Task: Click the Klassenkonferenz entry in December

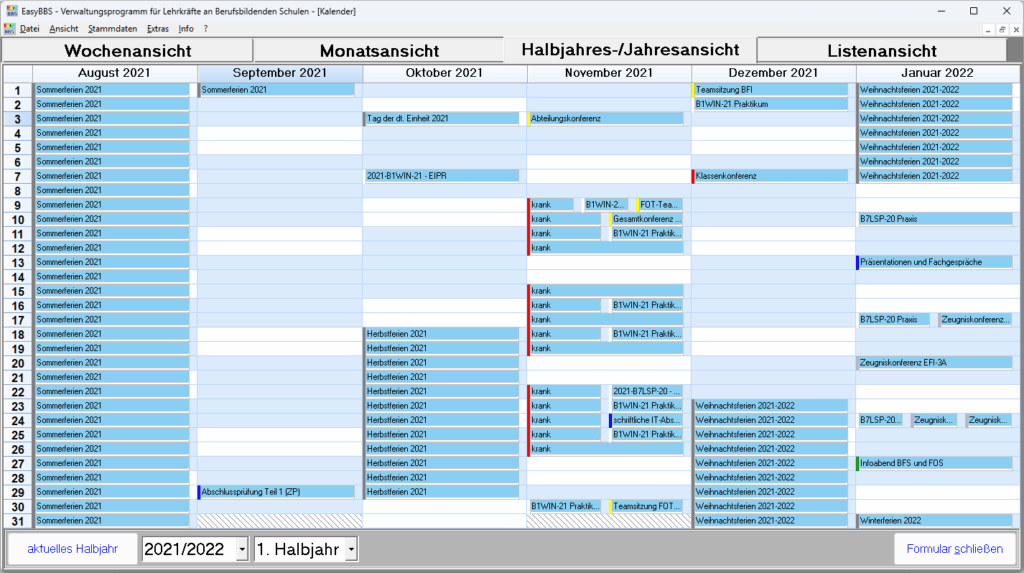Action: [x=770, y=176]
